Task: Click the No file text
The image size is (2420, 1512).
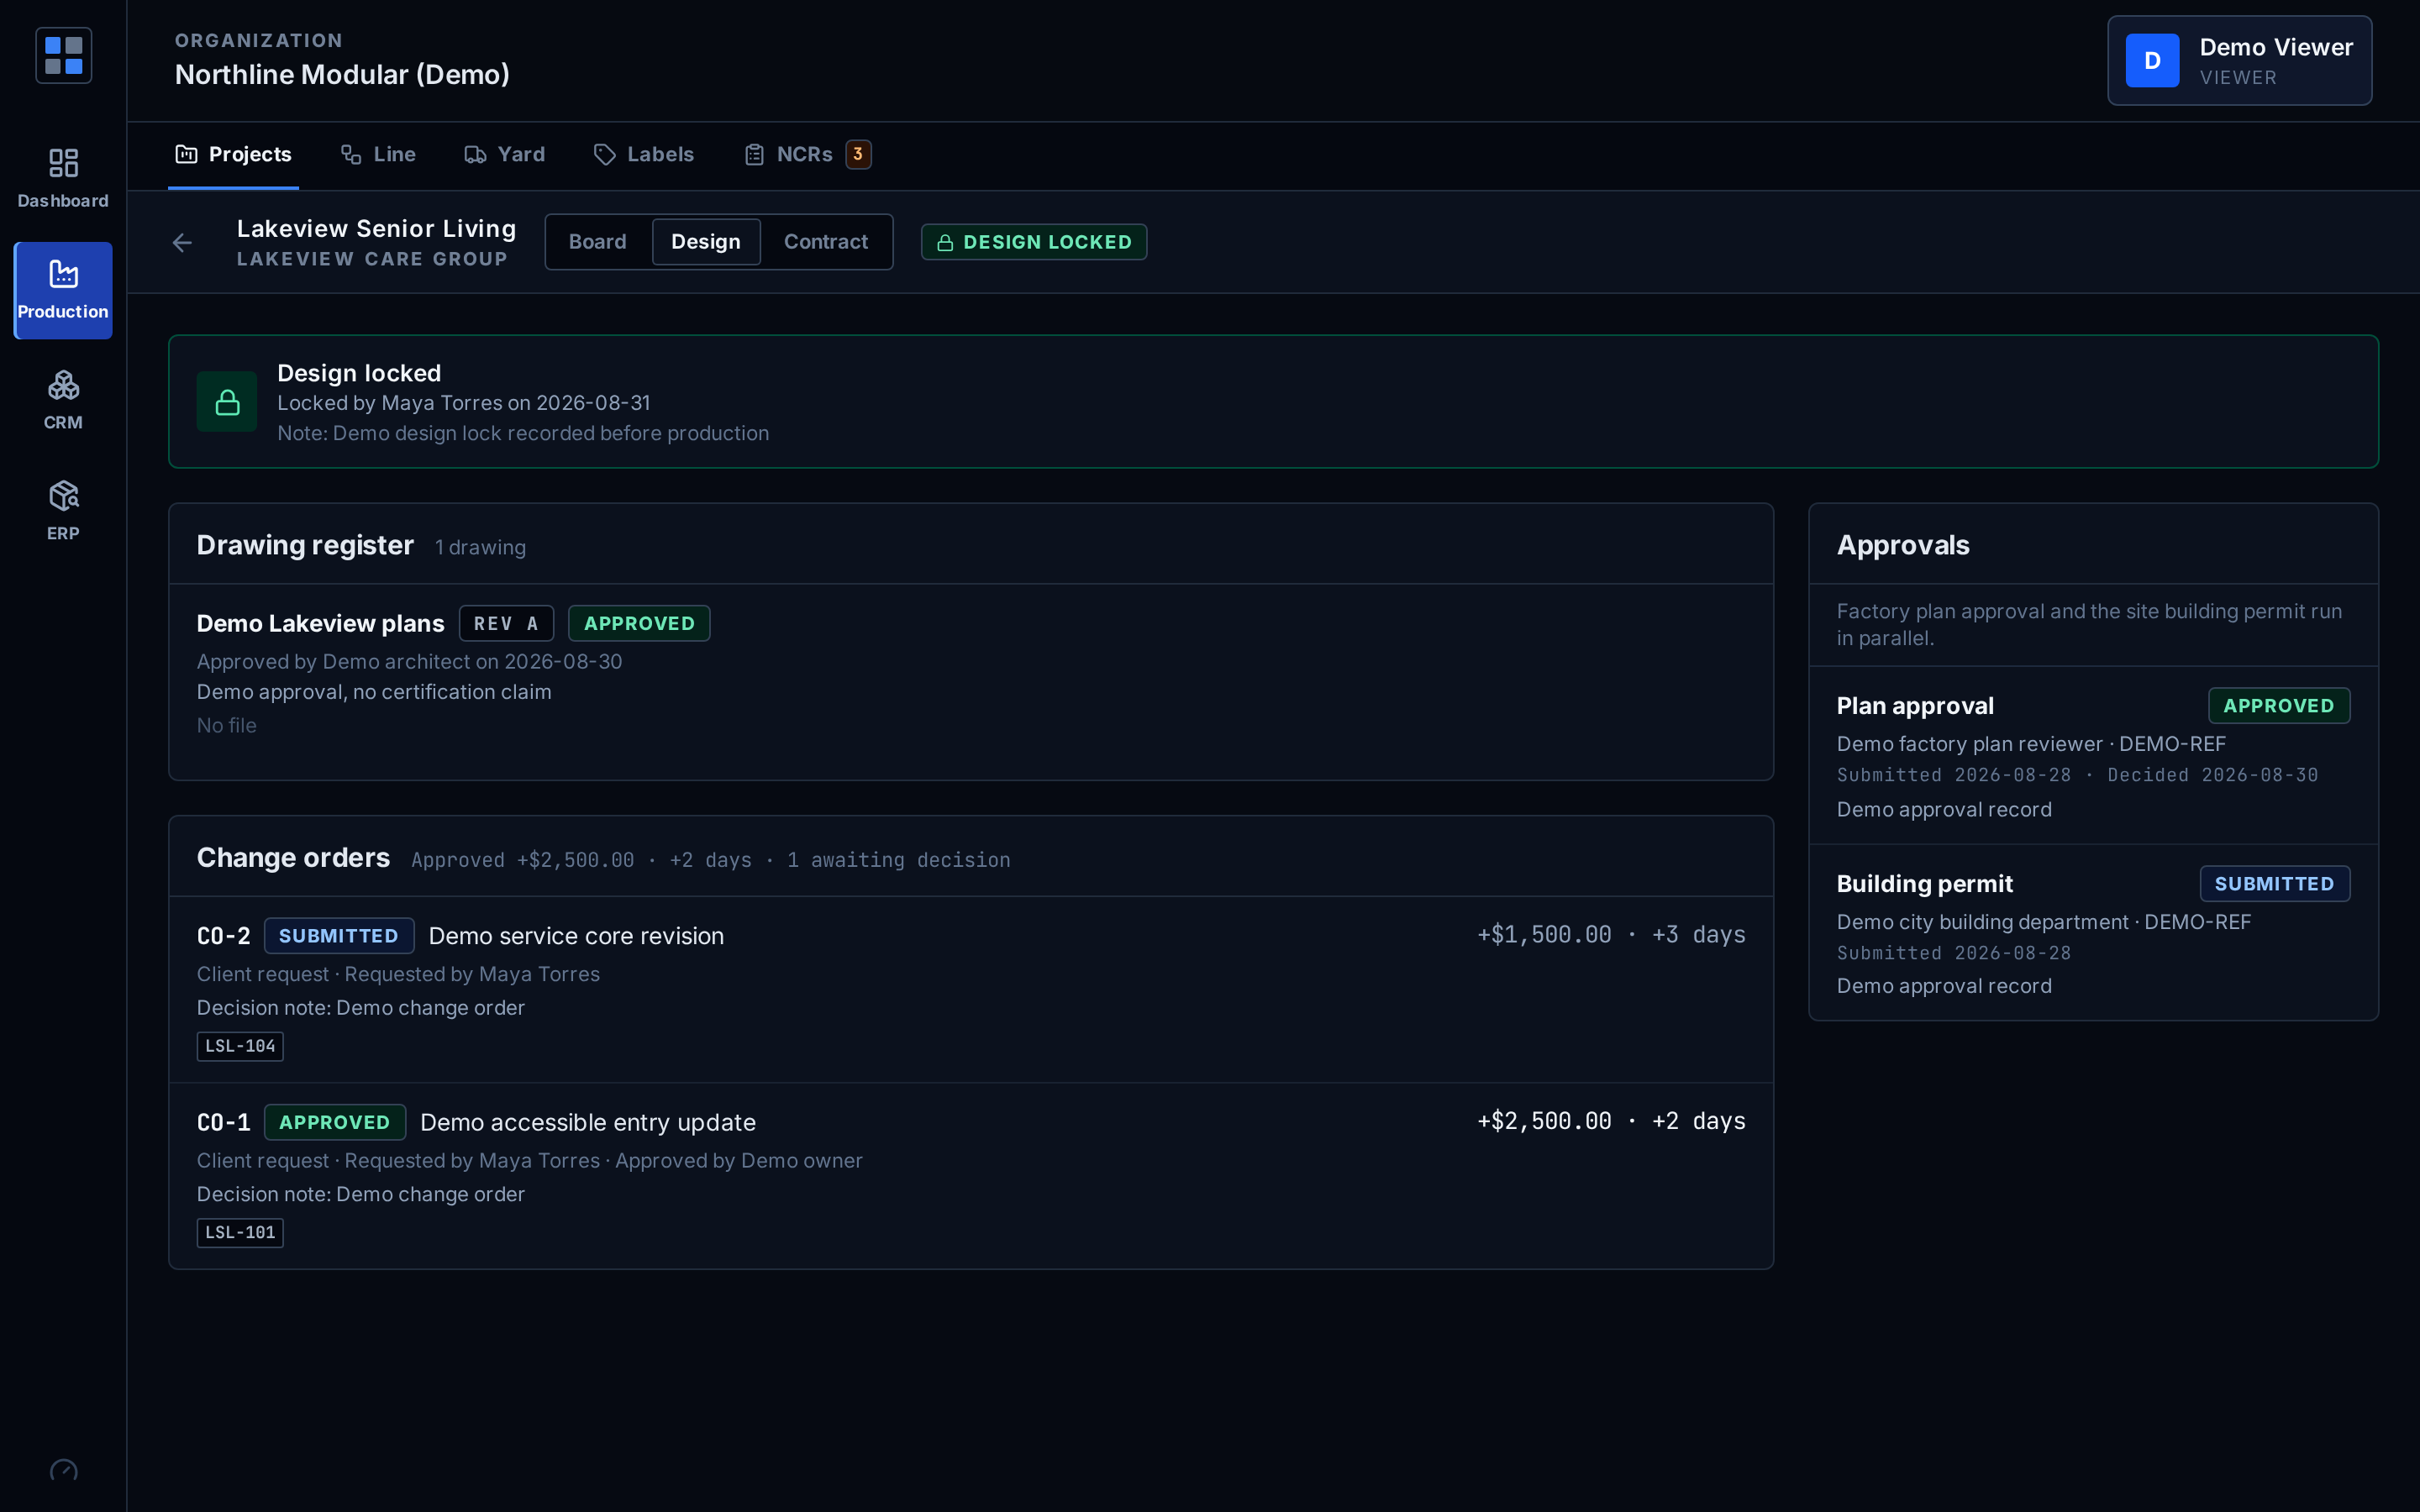Action: pos(227,725)
